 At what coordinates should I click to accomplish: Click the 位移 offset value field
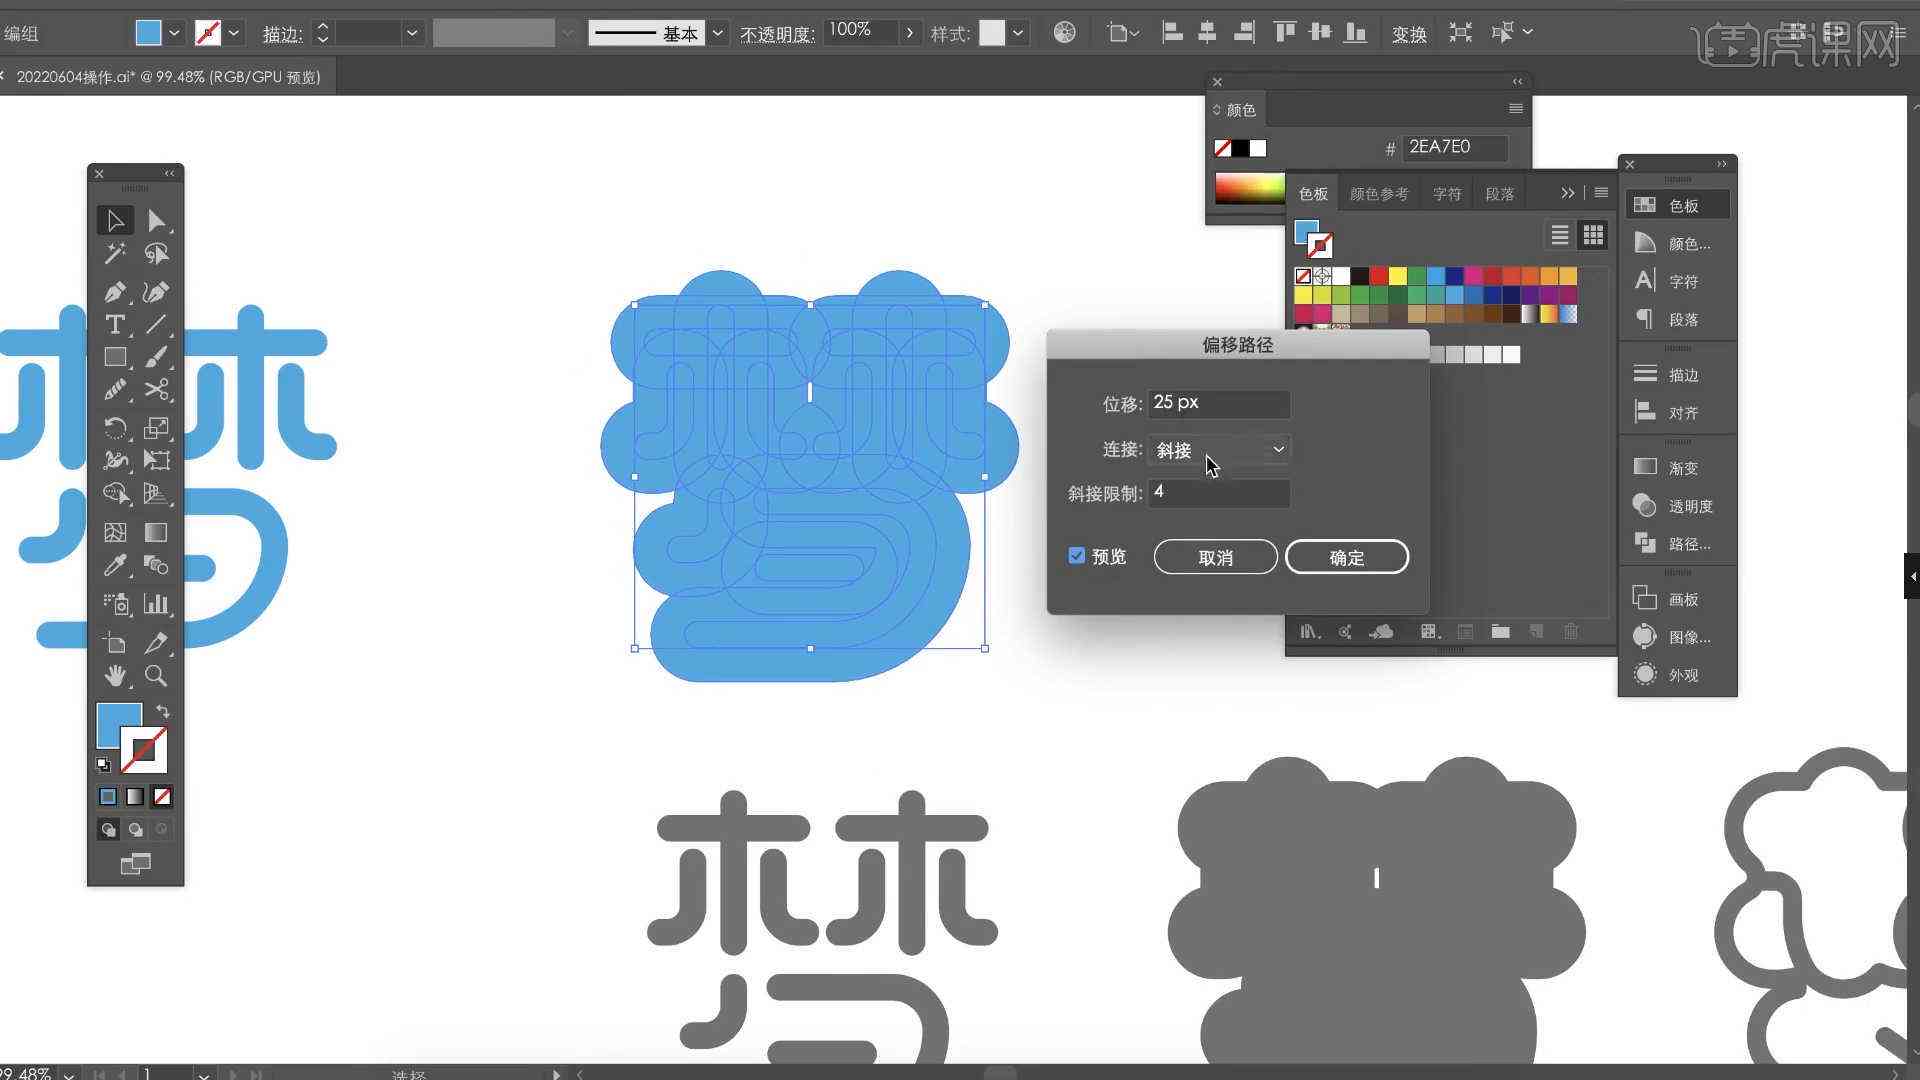click(x=1219, y=403)
